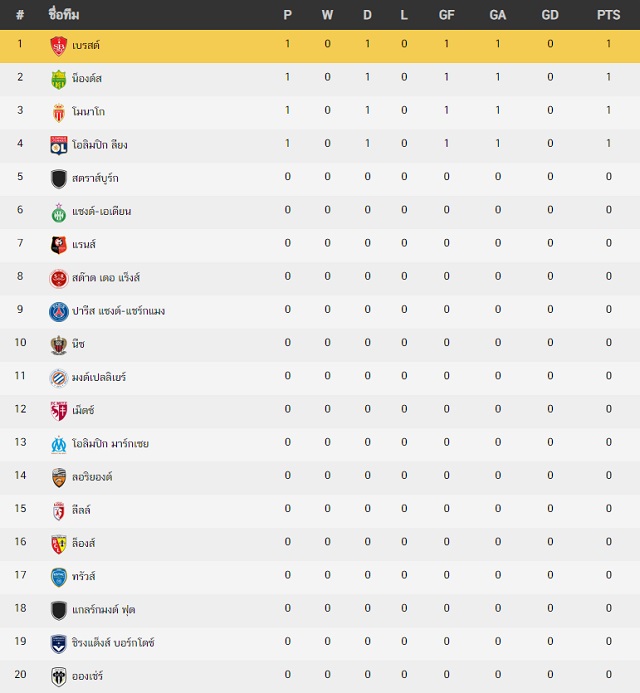This screenshot has width=640, height=693.
Task: Open the สตราส์บูร์ก team name link
Action: pos(95,178)
